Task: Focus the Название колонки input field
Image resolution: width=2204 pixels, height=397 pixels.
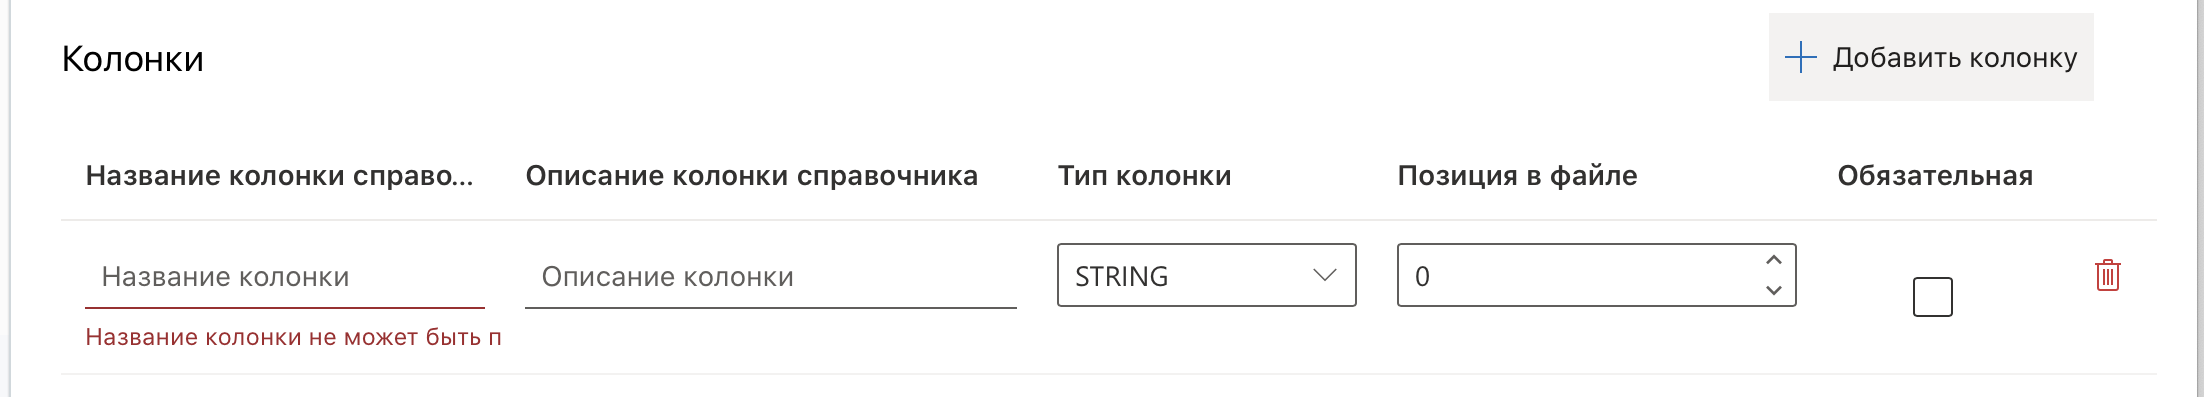Action: click(x=285, y=277)
